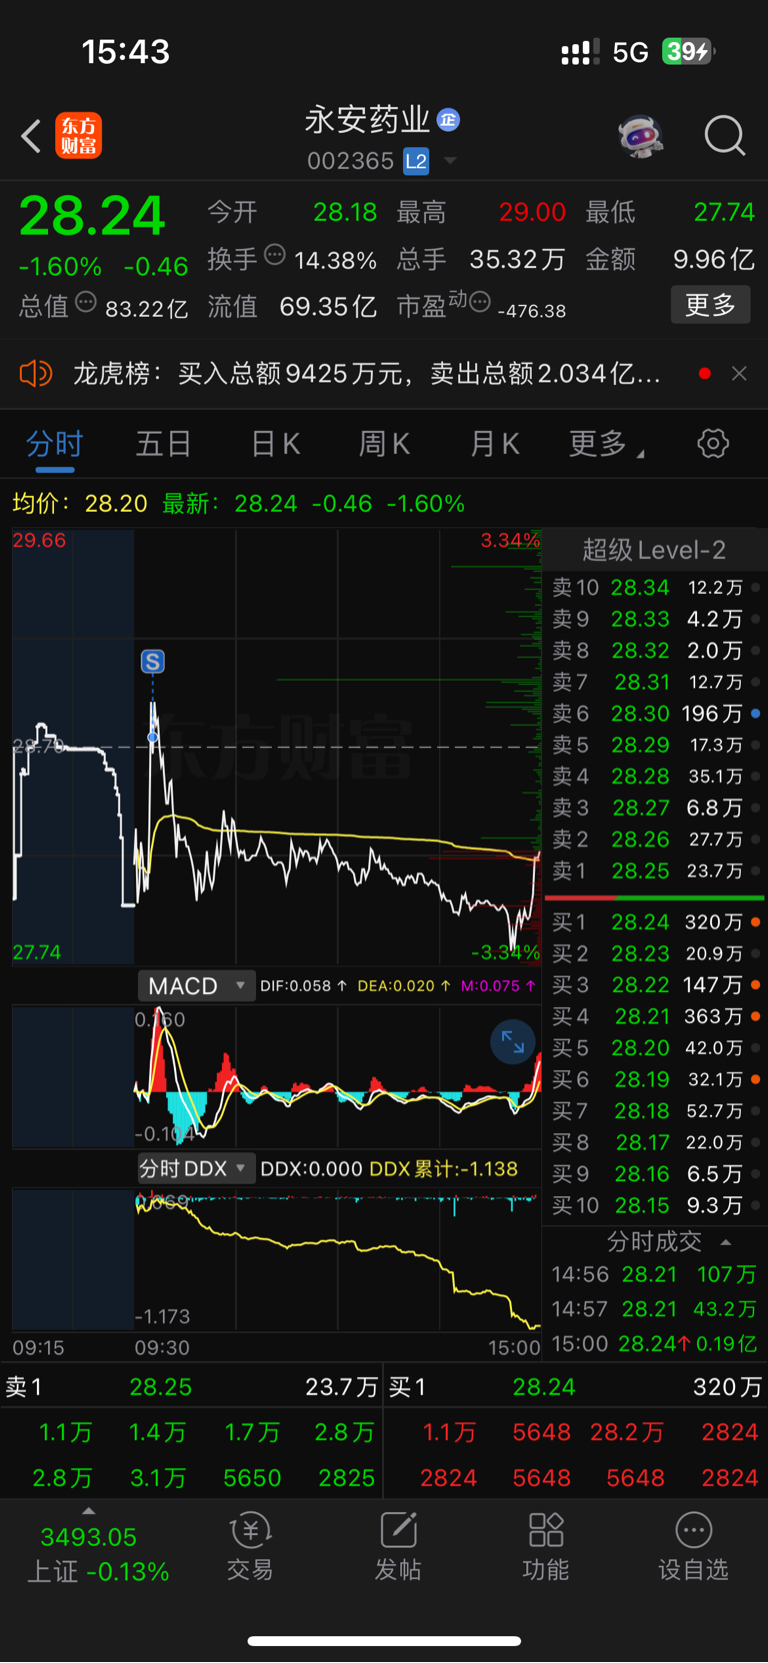Tap the speaker announcement icon
Screen dimensions: 768x1663
click(36, 374)
